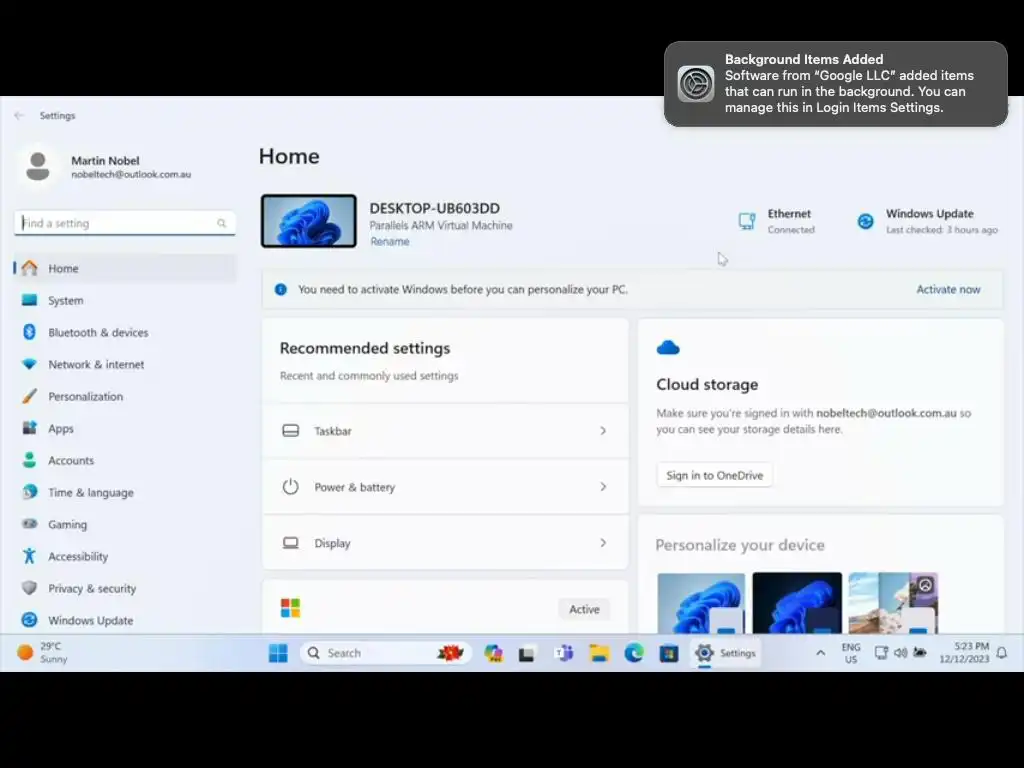Image resolution: width=1024 pixels, height=768 pixels.
Task: Expand Power & battery chevron
Action: tap(603, 487)
